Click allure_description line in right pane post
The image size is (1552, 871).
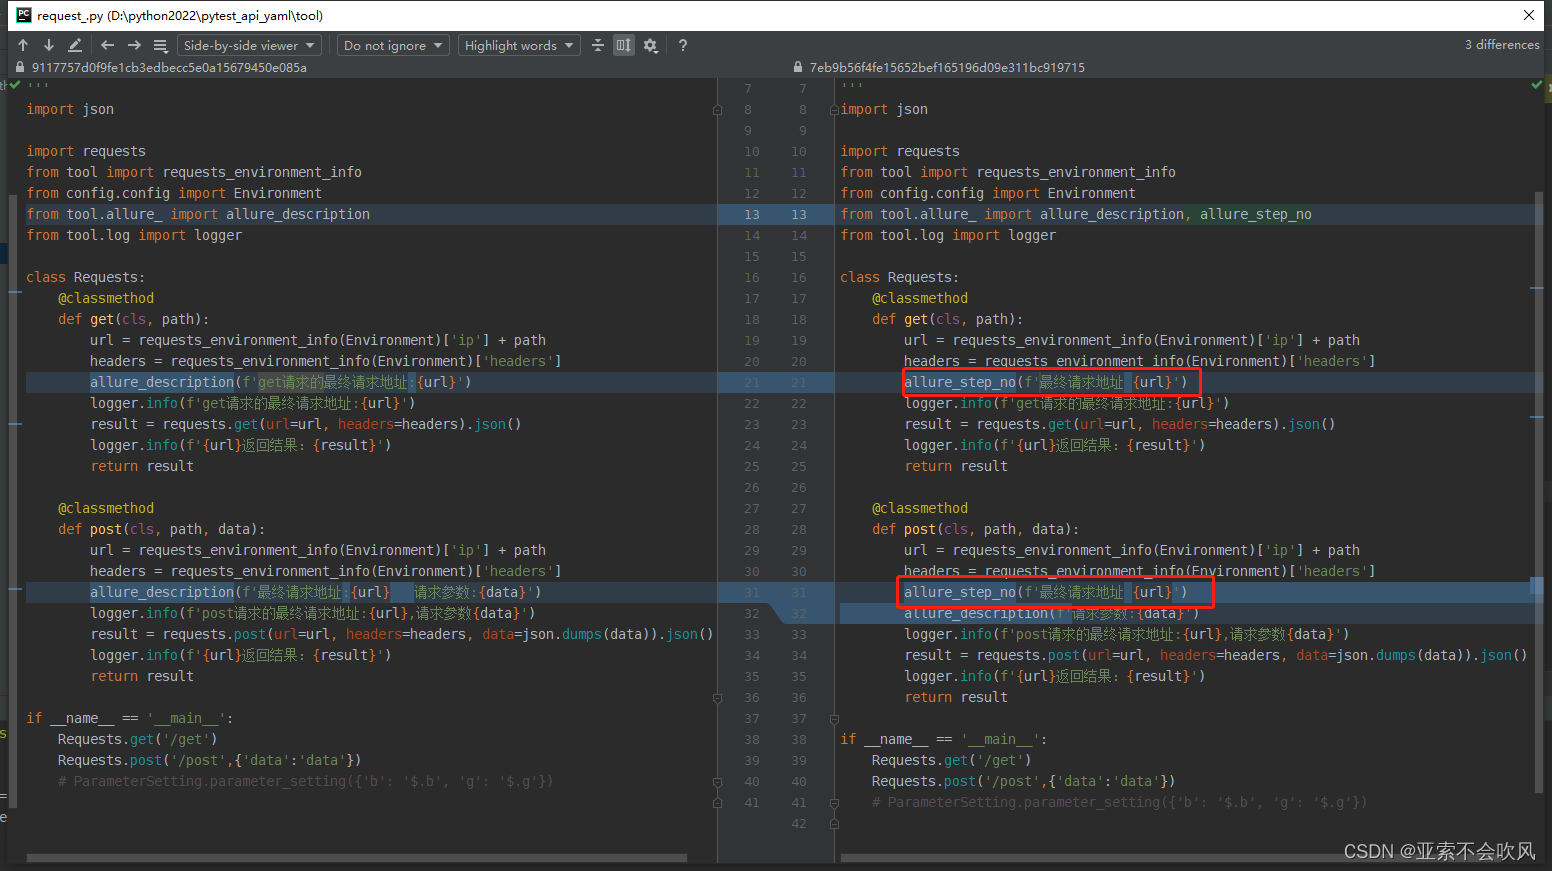click(x=1051, y=613)
